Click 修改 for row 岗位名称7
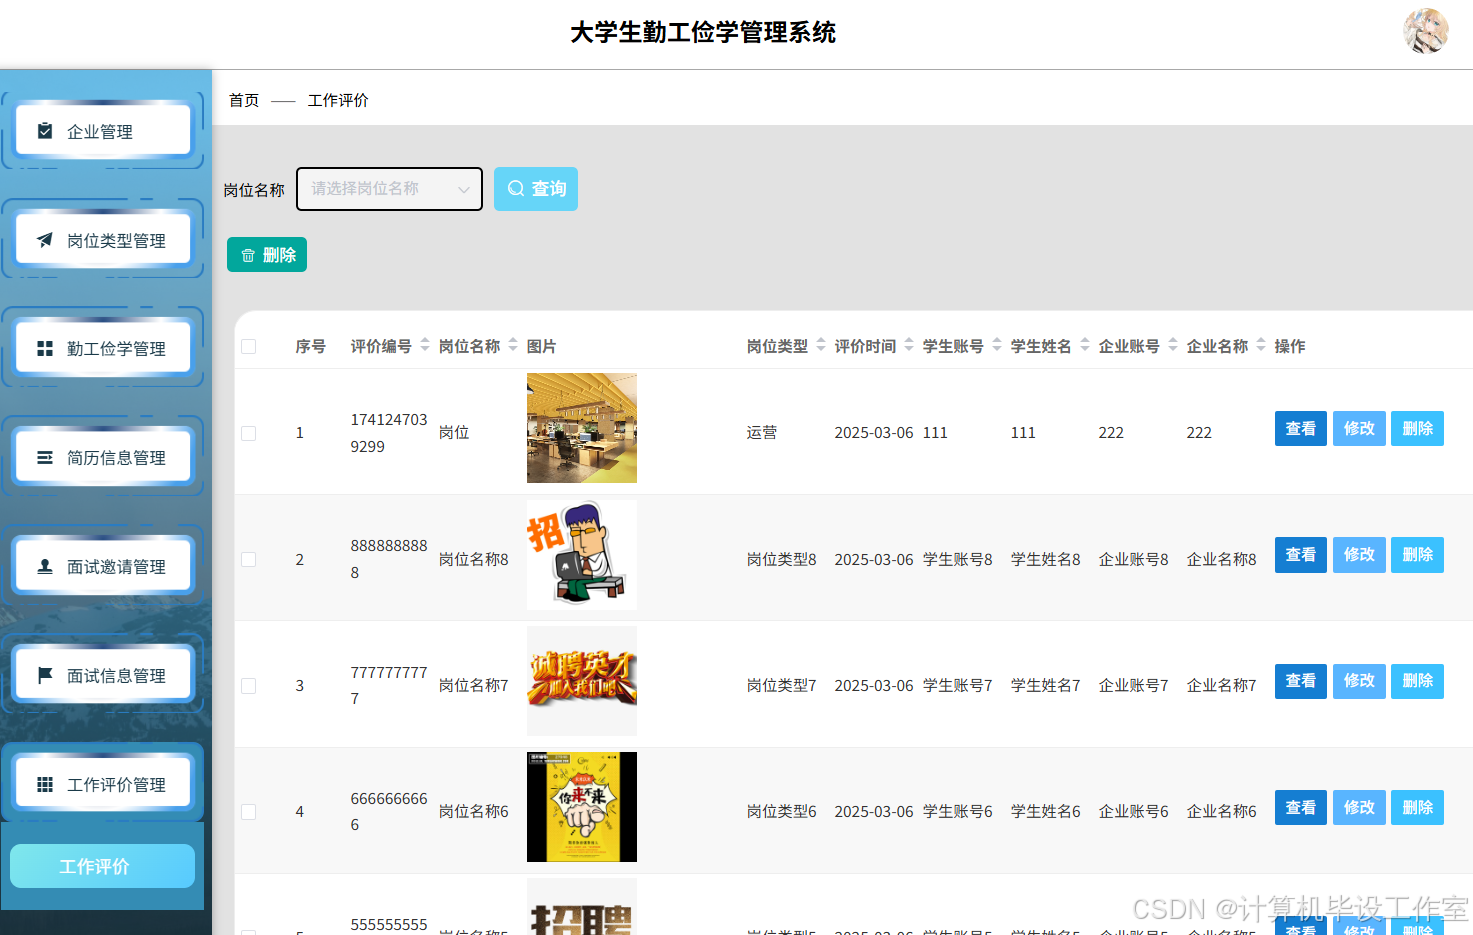Screen dimensions: 1473x935 (x=1359, y=681)
